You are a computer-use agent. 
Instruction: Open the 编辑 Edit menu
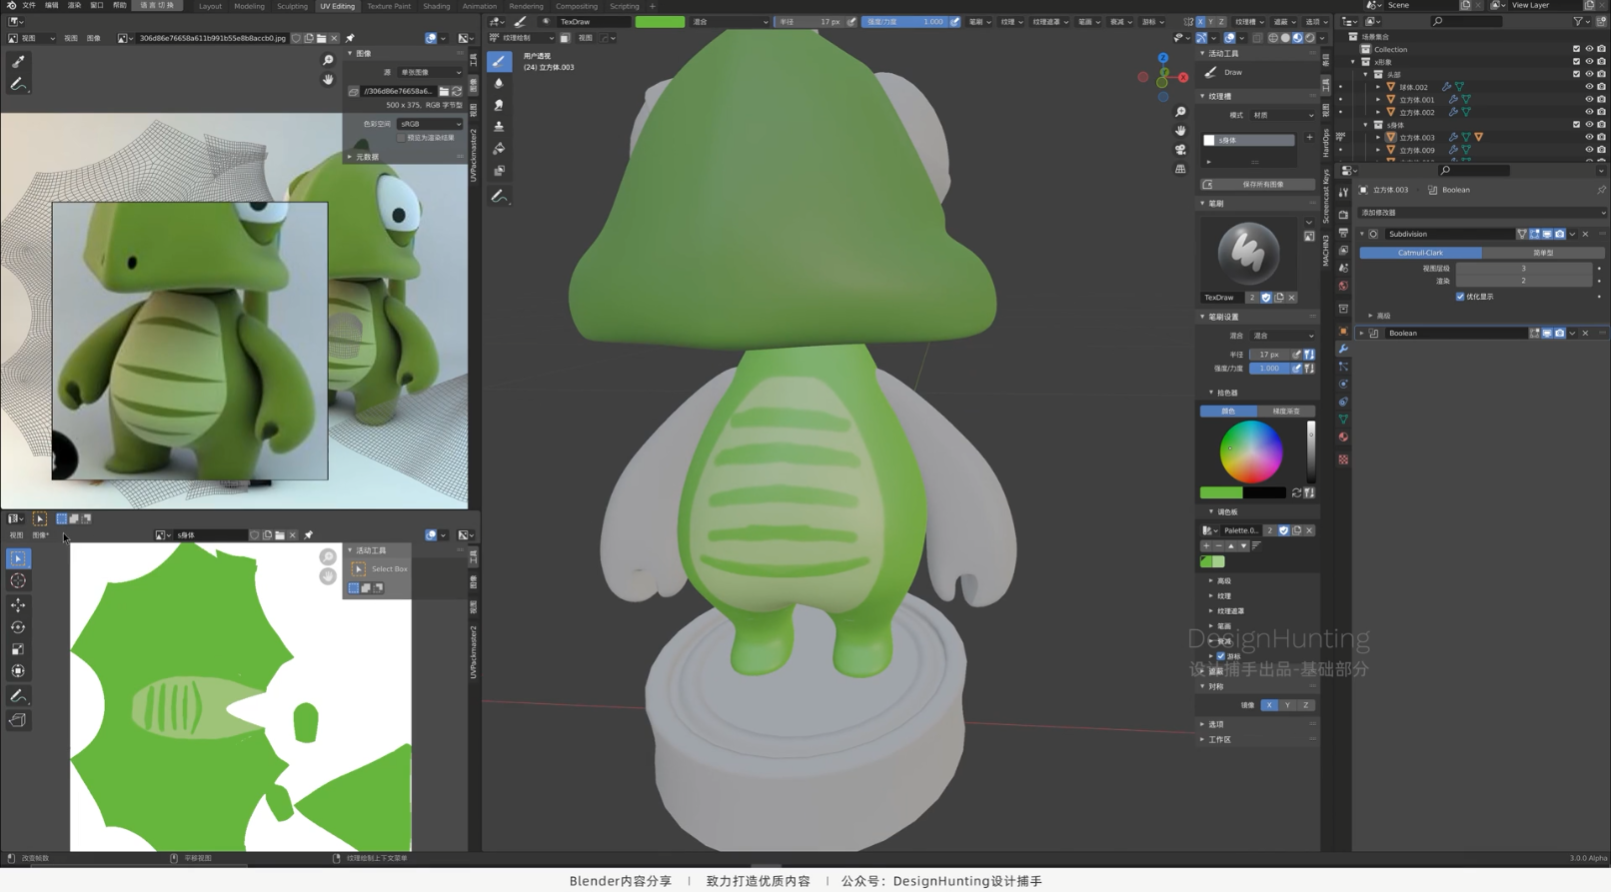coord(51,6)
